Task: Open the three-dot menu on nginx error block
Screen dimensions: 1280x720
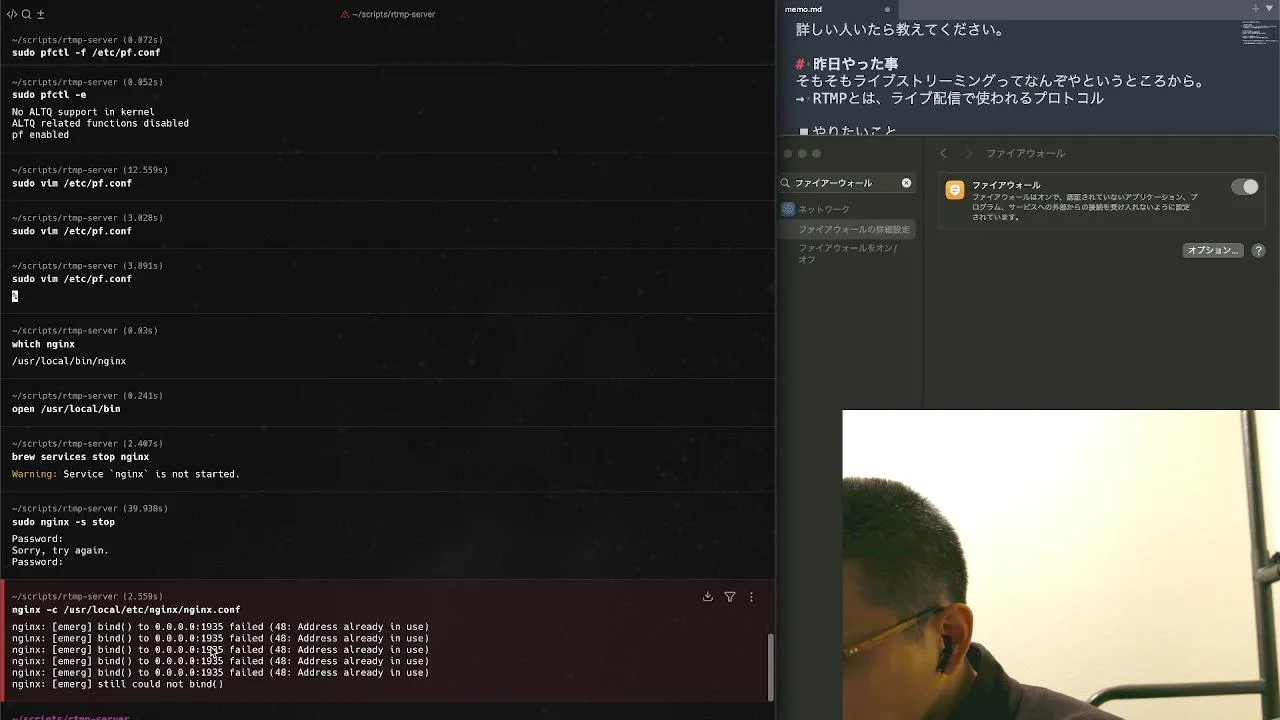Action: pyautogui.click(x=751, y=597)
